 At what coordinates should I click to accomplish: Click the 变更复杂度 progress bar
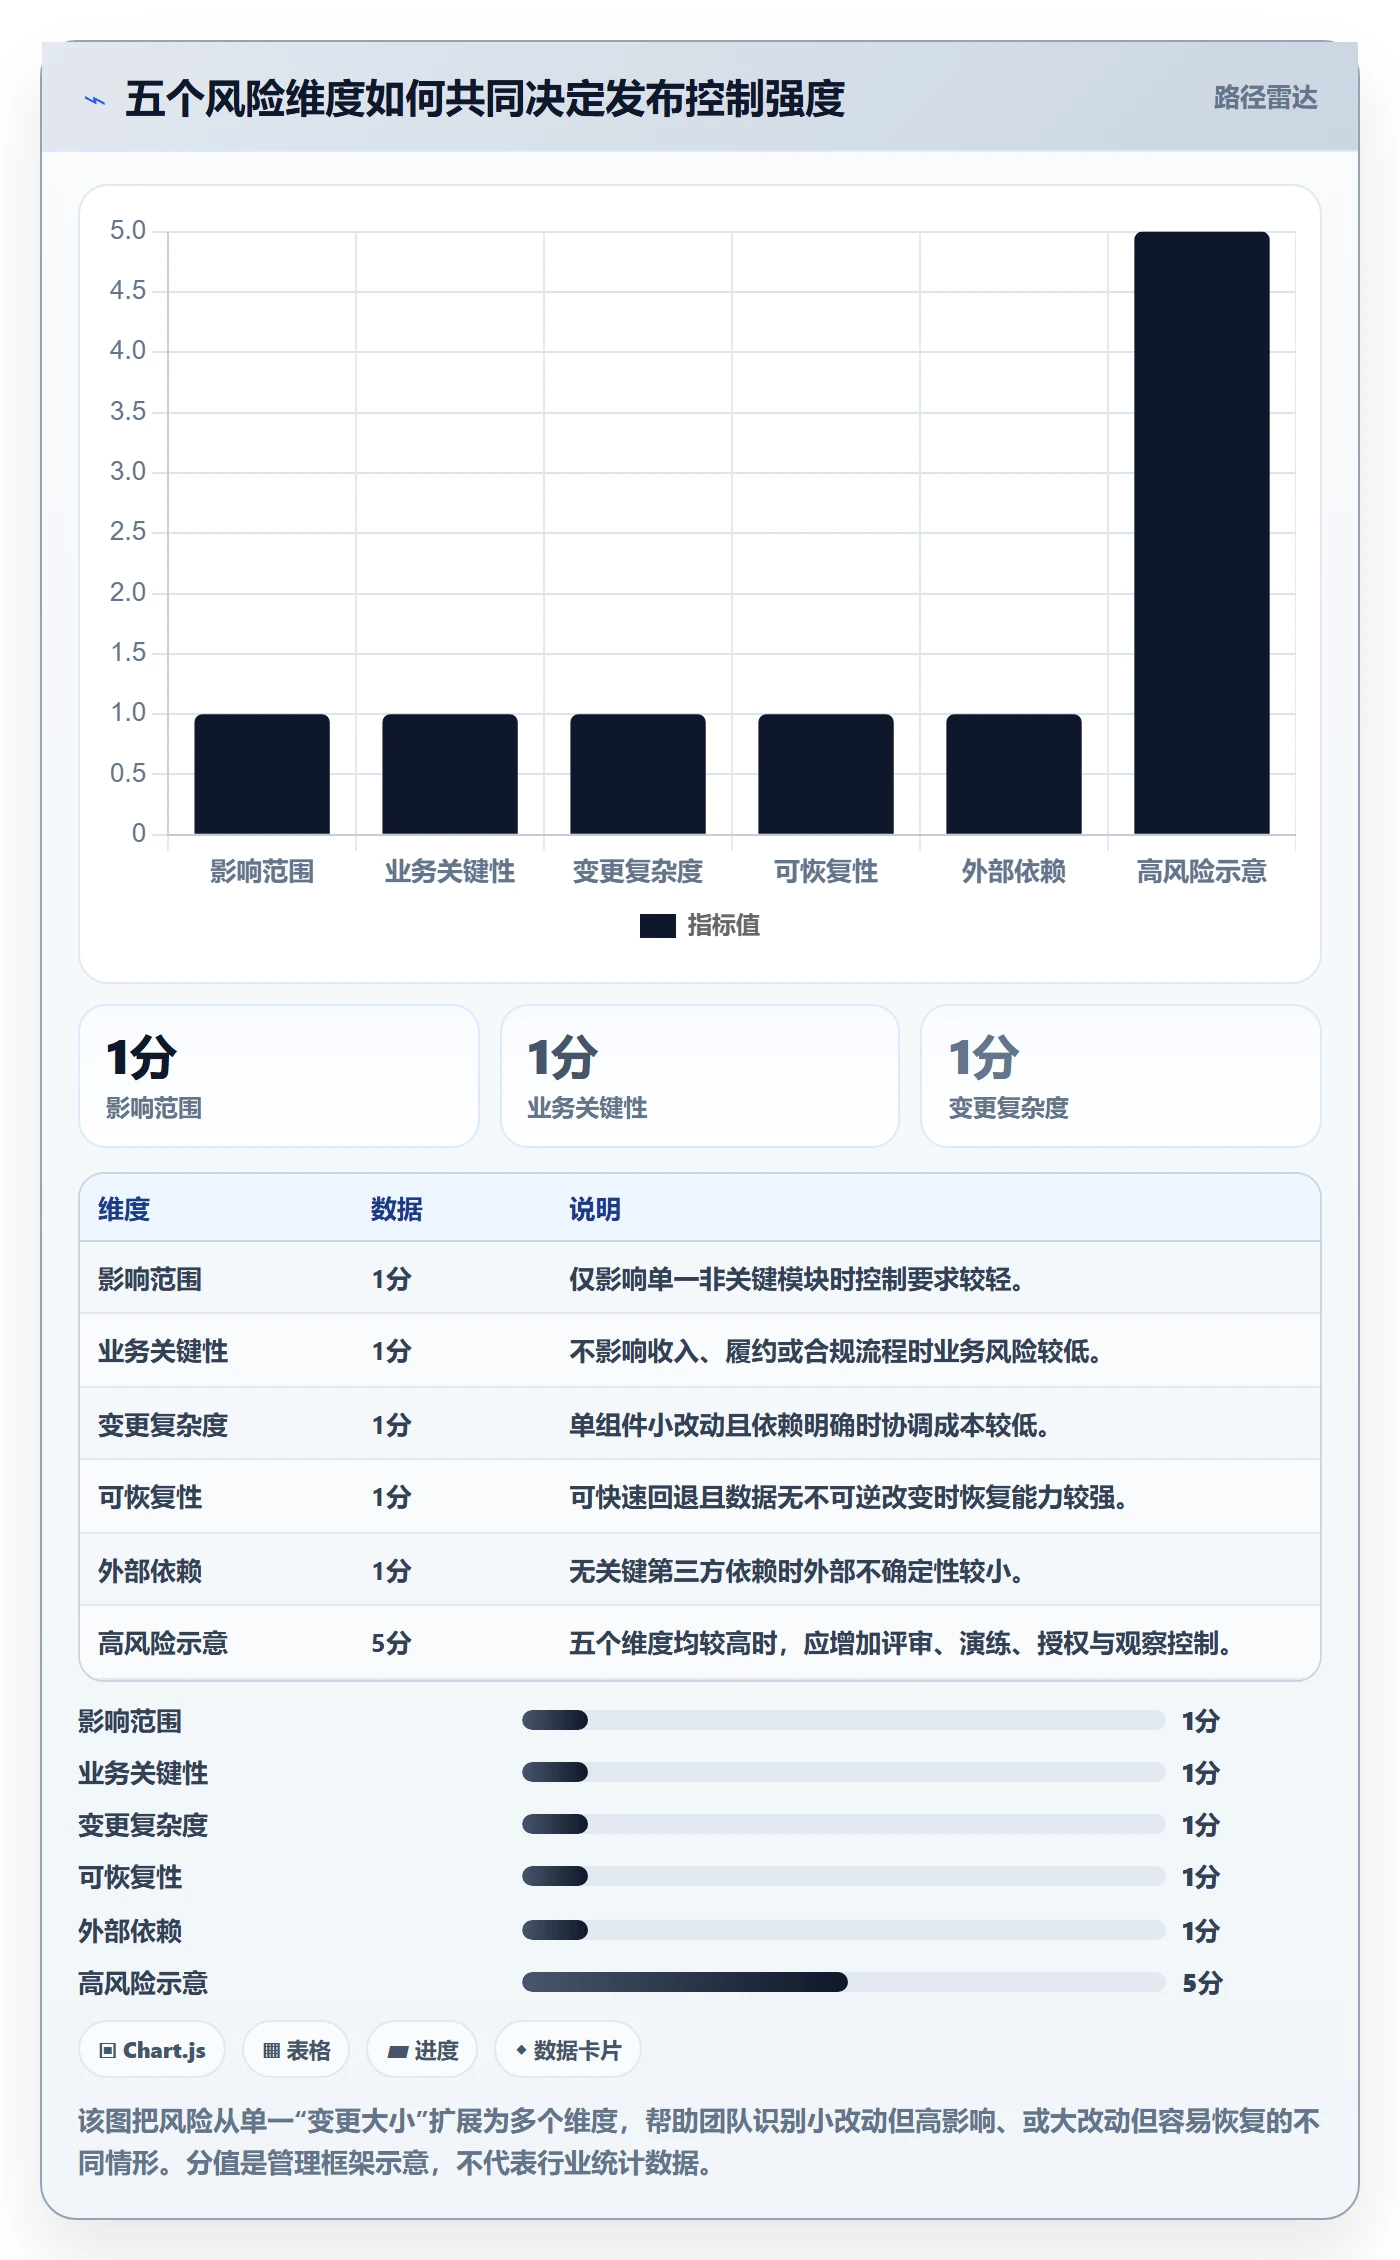843,1824
